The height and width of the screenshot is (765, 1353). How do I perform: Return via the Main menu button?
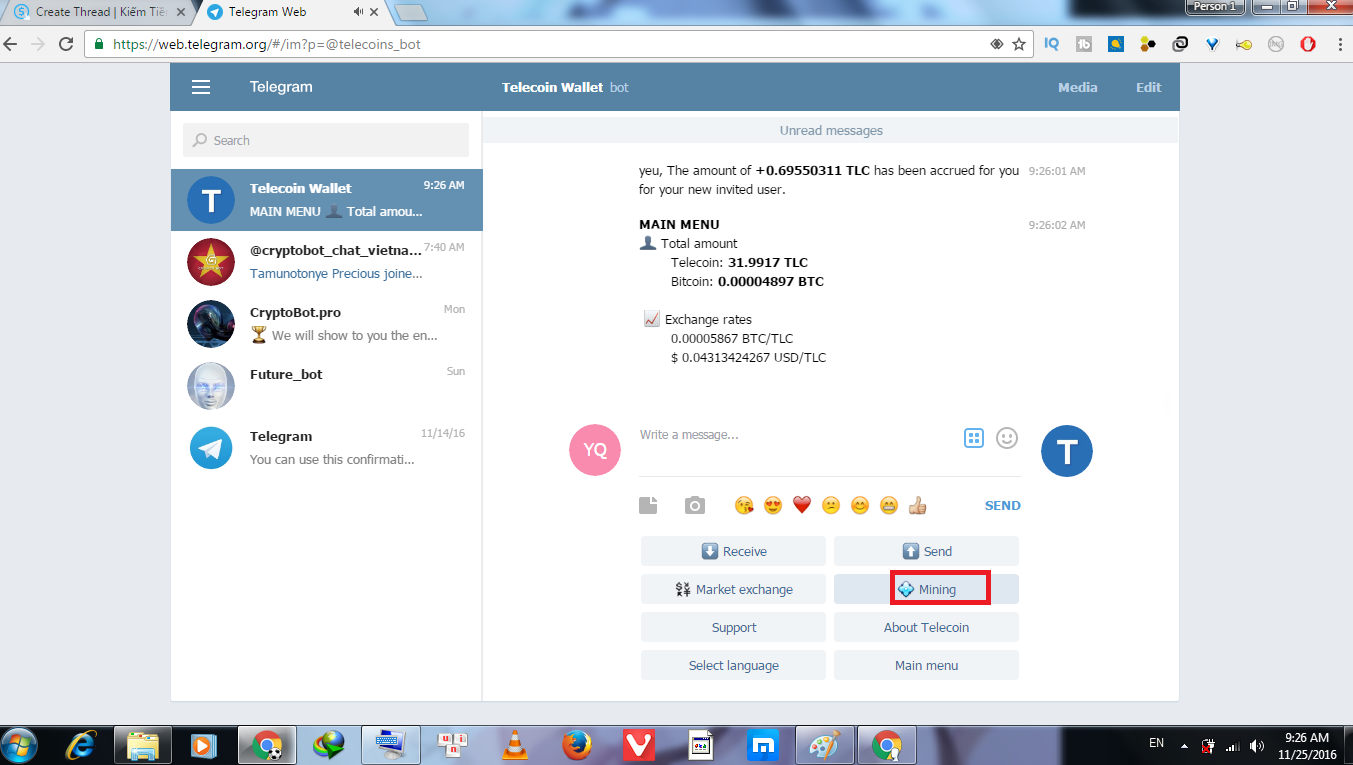click(926, 665)
